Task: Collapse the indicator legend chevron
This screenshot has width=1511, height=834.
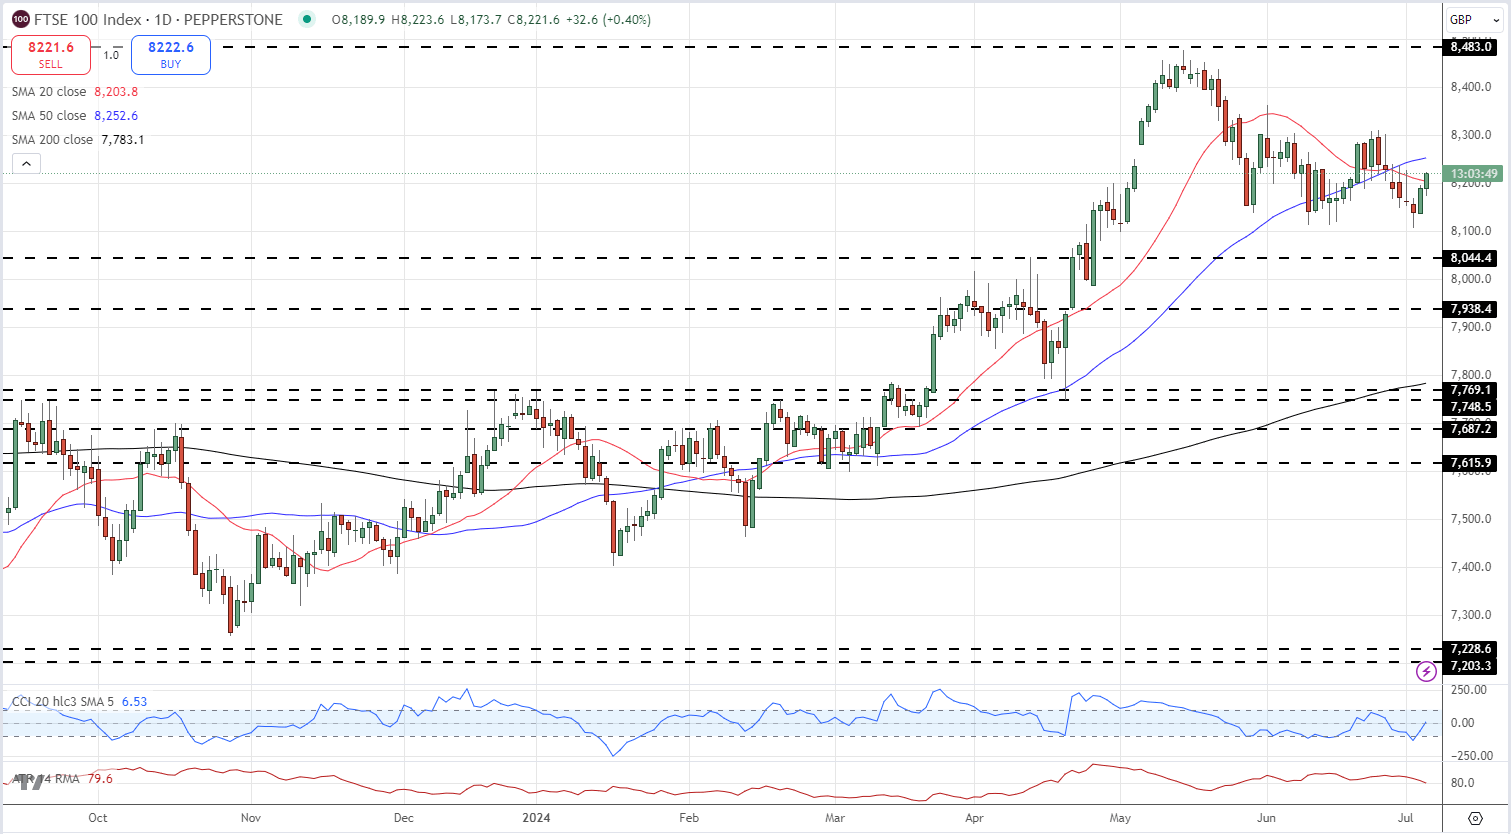Action: 26,164
